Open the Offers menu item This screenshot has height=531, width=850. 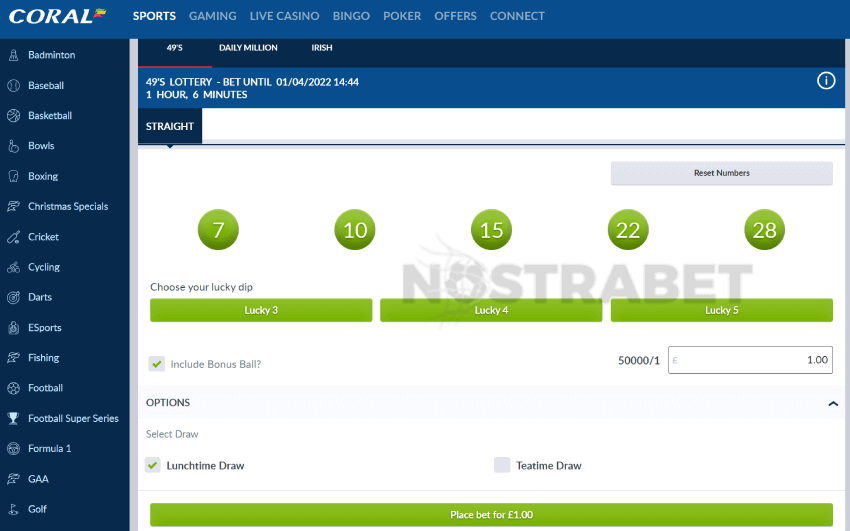[455, 16]
